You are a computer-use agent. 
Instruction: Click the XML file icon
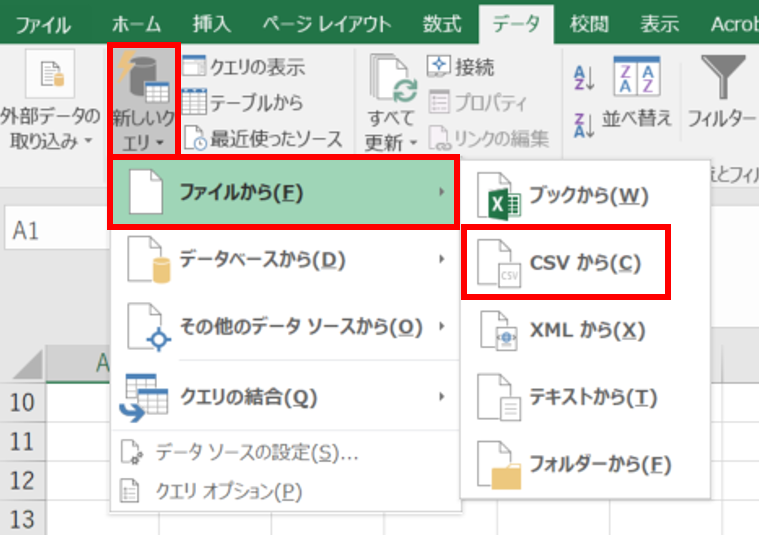pos(499,331)
